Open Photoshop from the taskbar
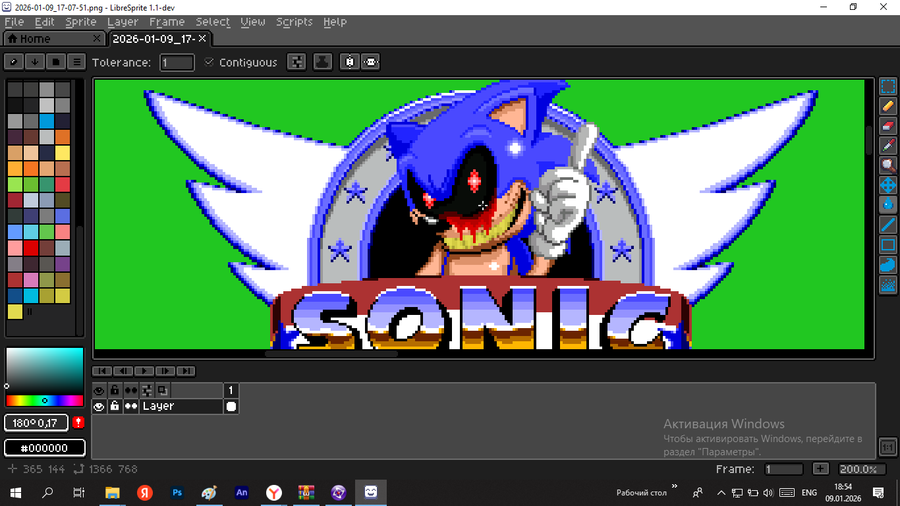This screenshot has width=900, height=506. click(x=177, y=493)
